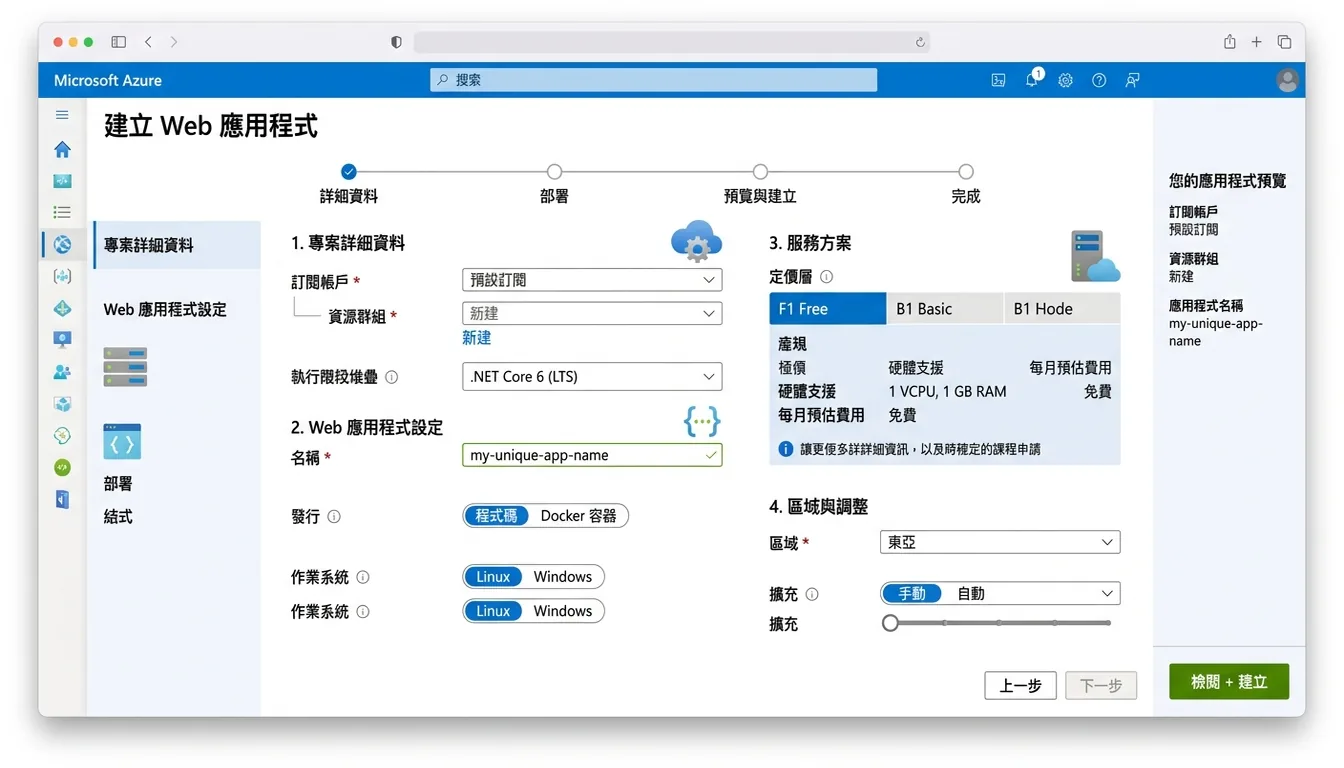Open notifications bell in header

1032,80
